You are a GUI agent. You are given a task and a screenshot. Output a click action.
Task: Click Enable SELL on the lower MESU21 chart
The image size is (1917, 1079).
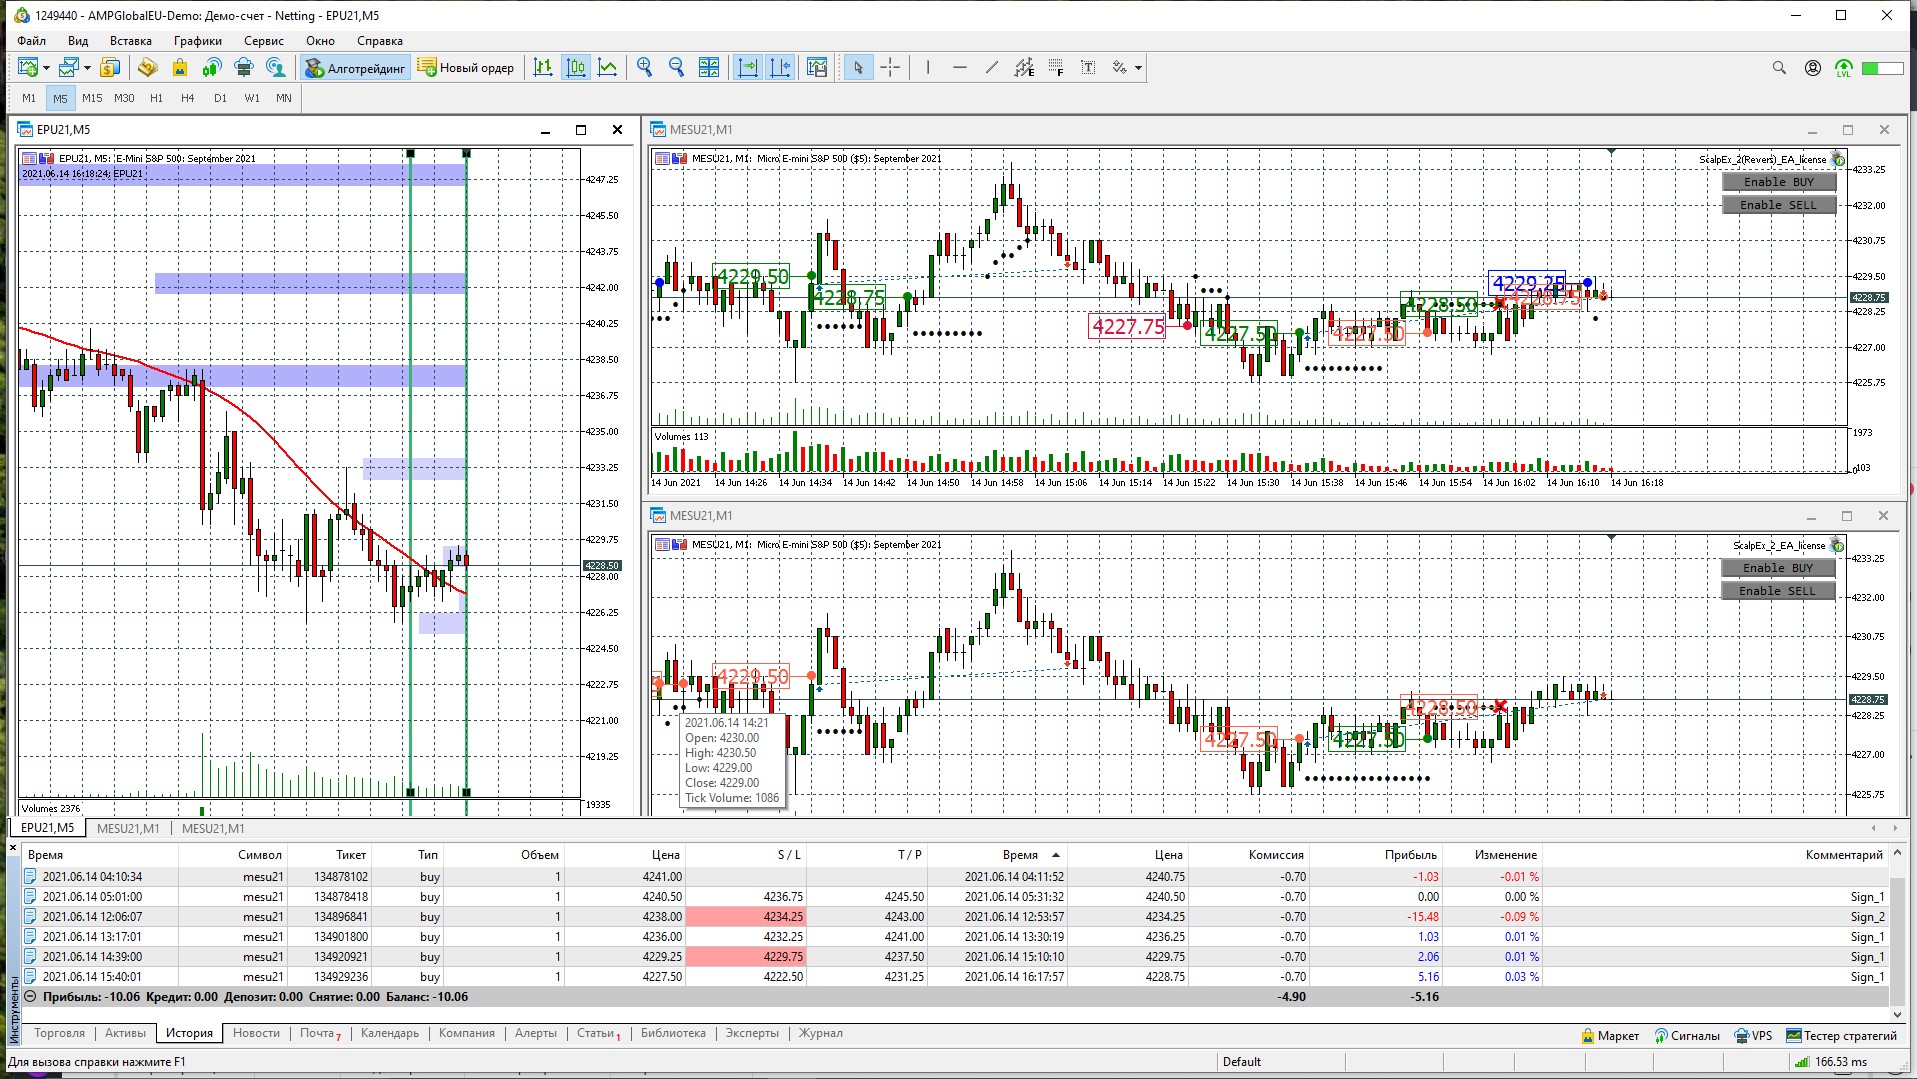(x=1777, y=591)
